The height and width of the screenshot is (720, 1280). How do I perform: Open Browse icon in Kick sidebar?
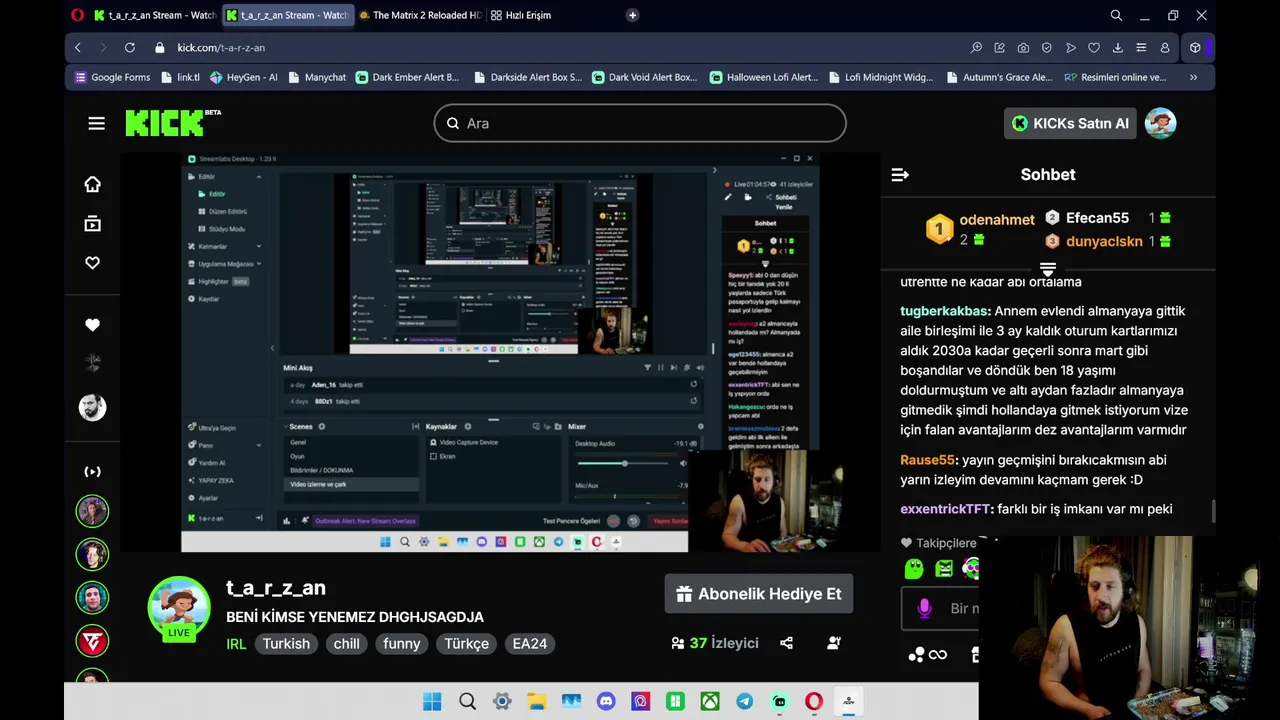92,224
